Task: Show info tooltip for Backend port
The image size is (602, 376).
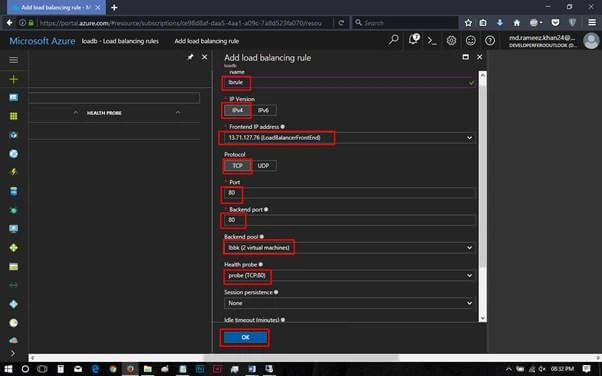Action: coord(266,209)
